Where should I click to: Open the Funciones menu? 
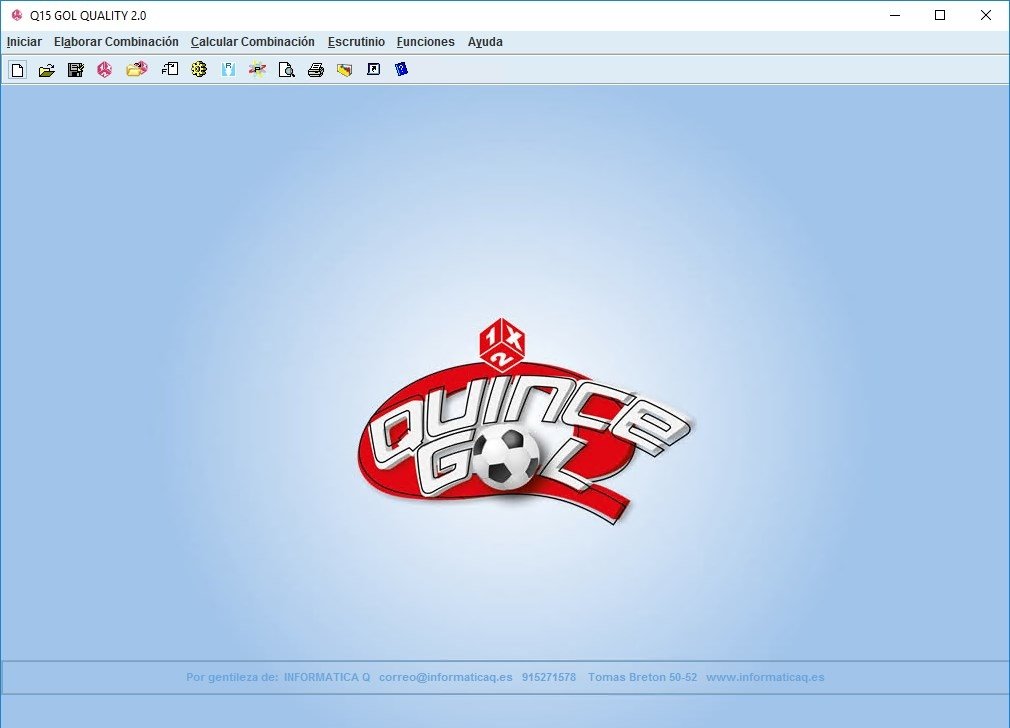coord(426,42)
